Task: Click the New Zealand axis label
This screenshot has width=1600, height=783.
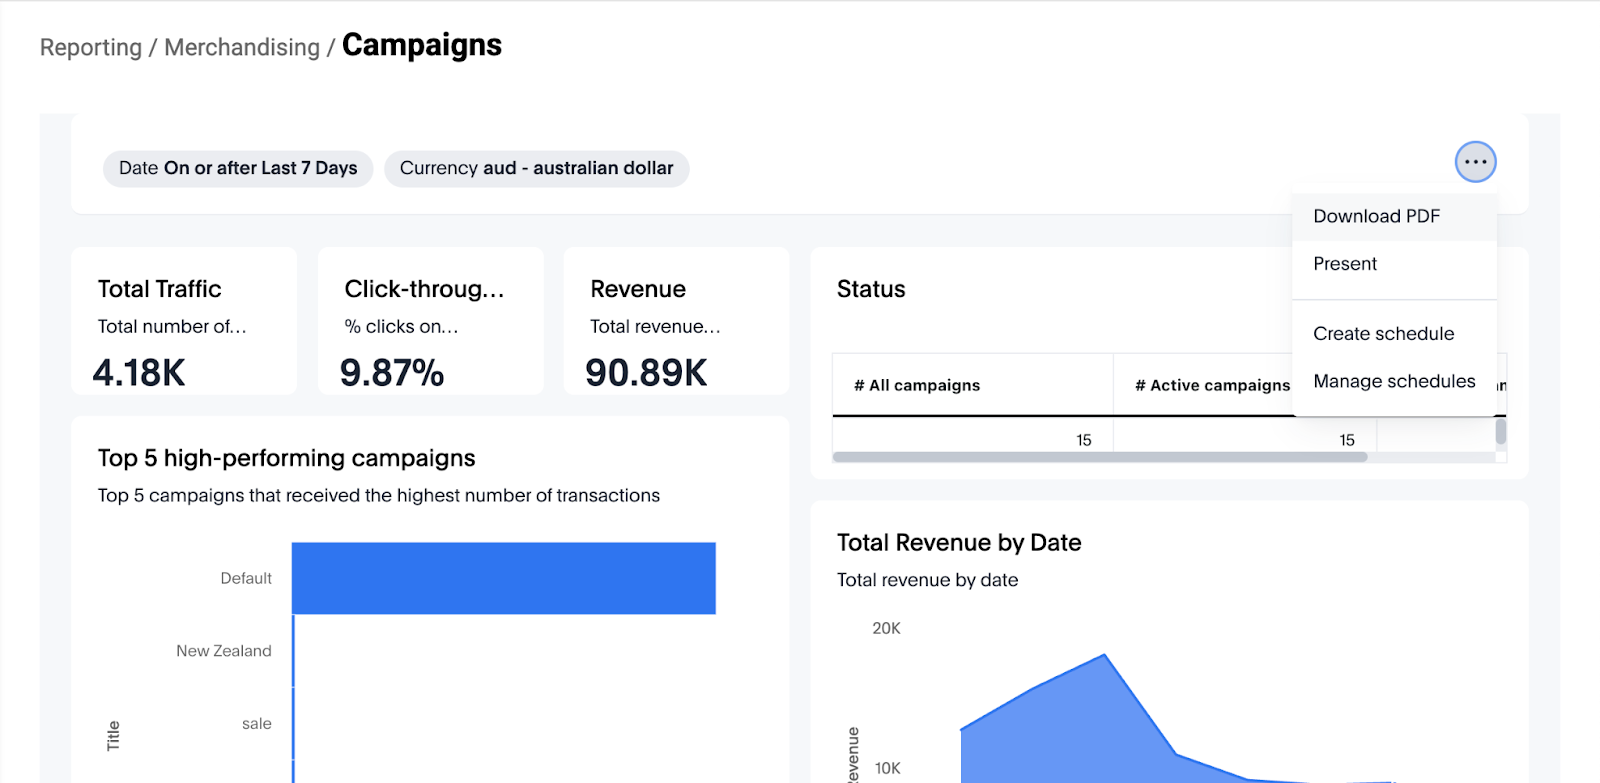Action: point(224,651)
